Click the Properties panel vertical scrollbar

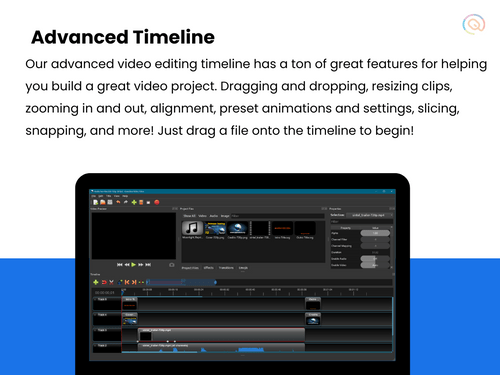(392, 247)
